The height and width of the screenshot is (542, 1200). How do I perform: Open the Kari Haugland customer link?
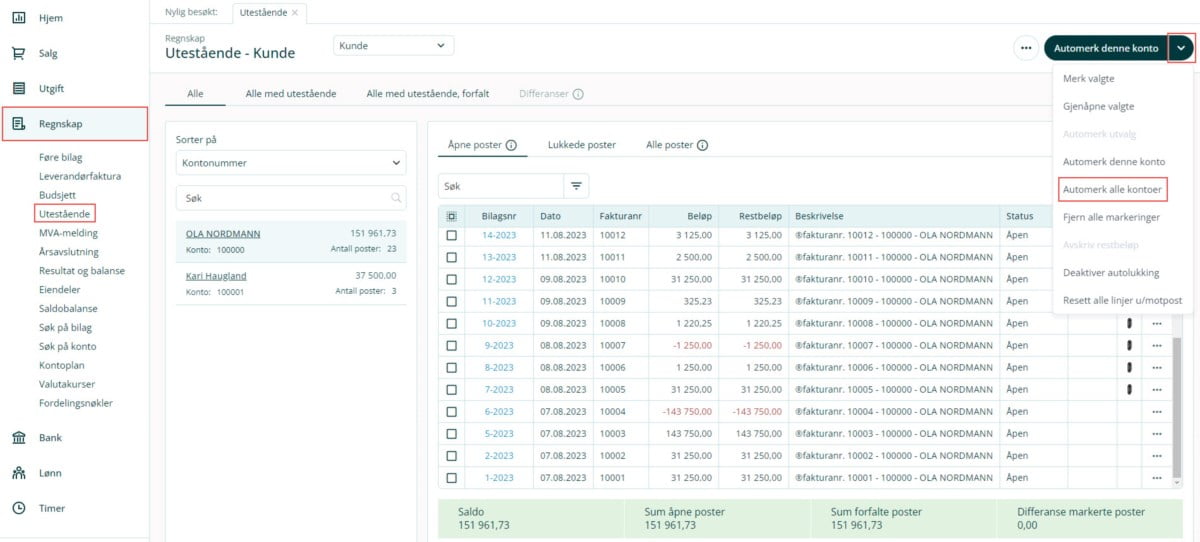click(x=216, y=276)
